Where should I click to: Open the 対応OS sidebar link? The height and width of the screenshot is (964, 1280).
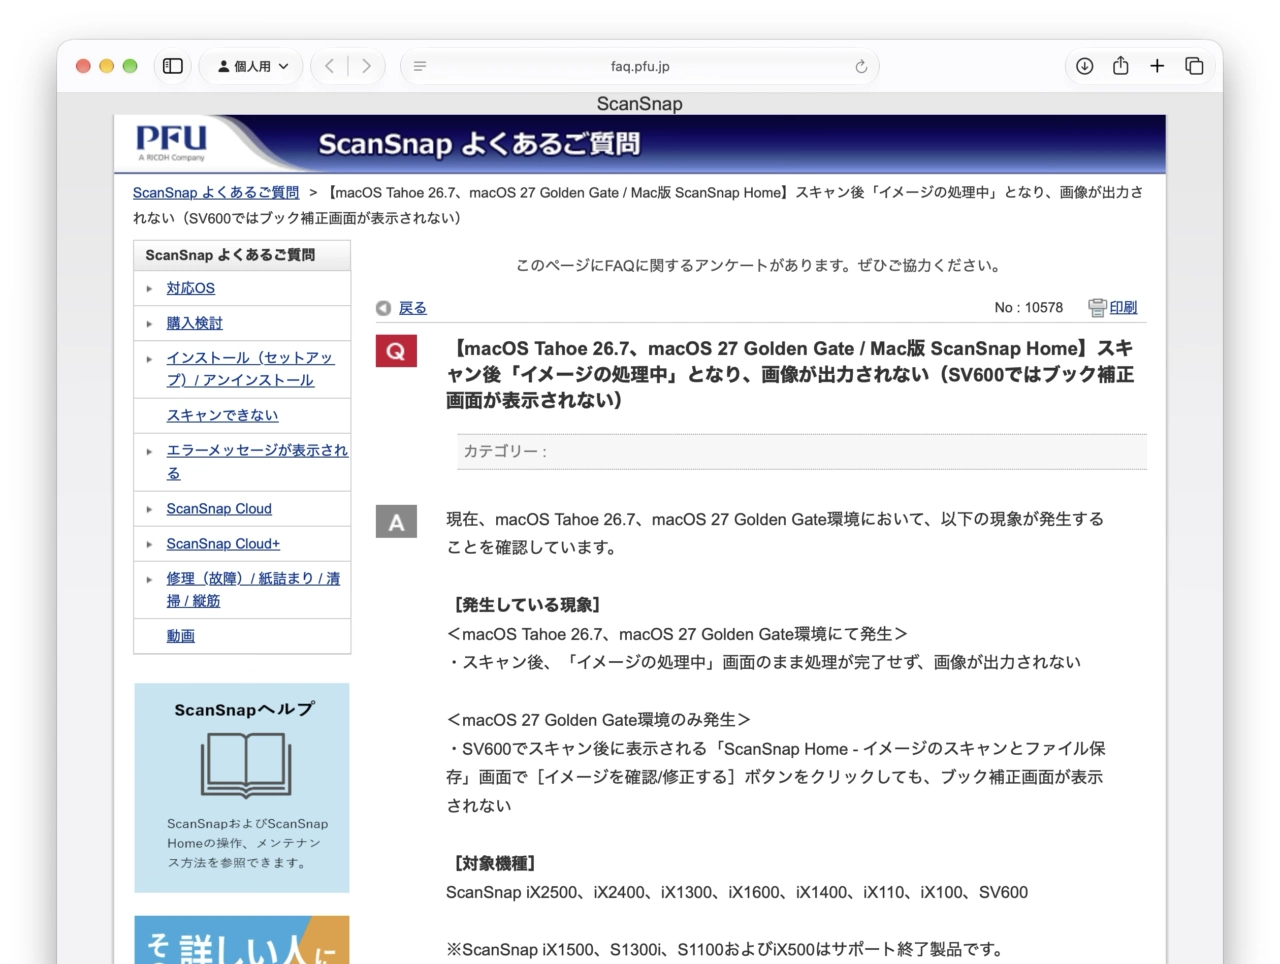click(x=190, y=288)
